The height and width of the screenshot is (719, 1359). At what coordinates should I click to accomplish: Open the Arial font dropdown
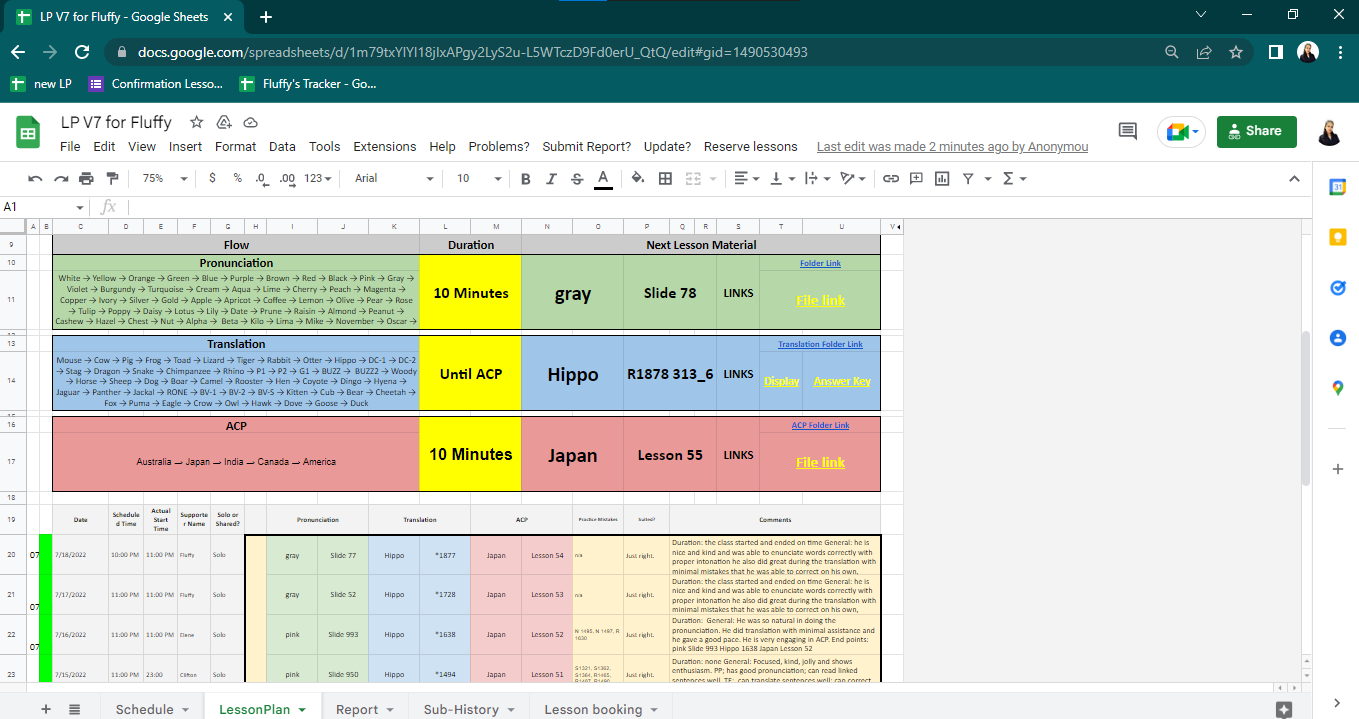coord(394,178)
